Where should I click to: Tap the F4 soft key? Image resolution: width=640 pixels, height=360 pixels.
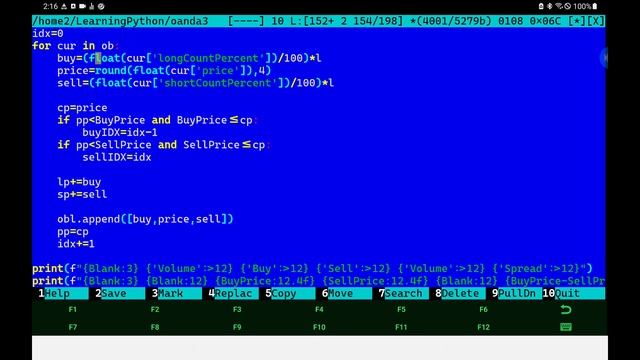pyautogui.click(x=319, y=309)
